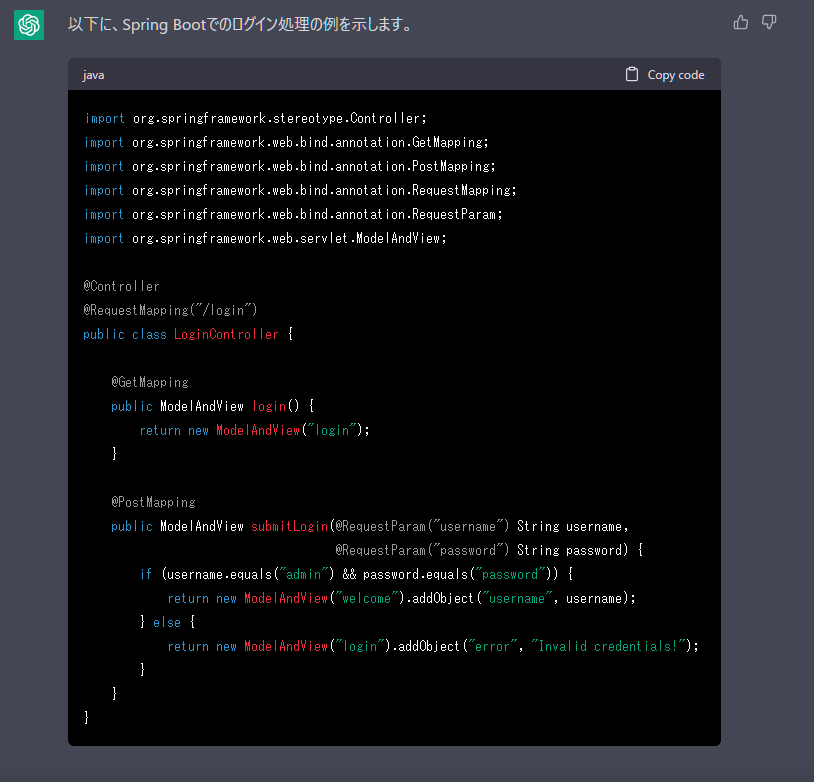814x782 pixels.
Task: Click the "java" language label
Action: pos(93,75)
